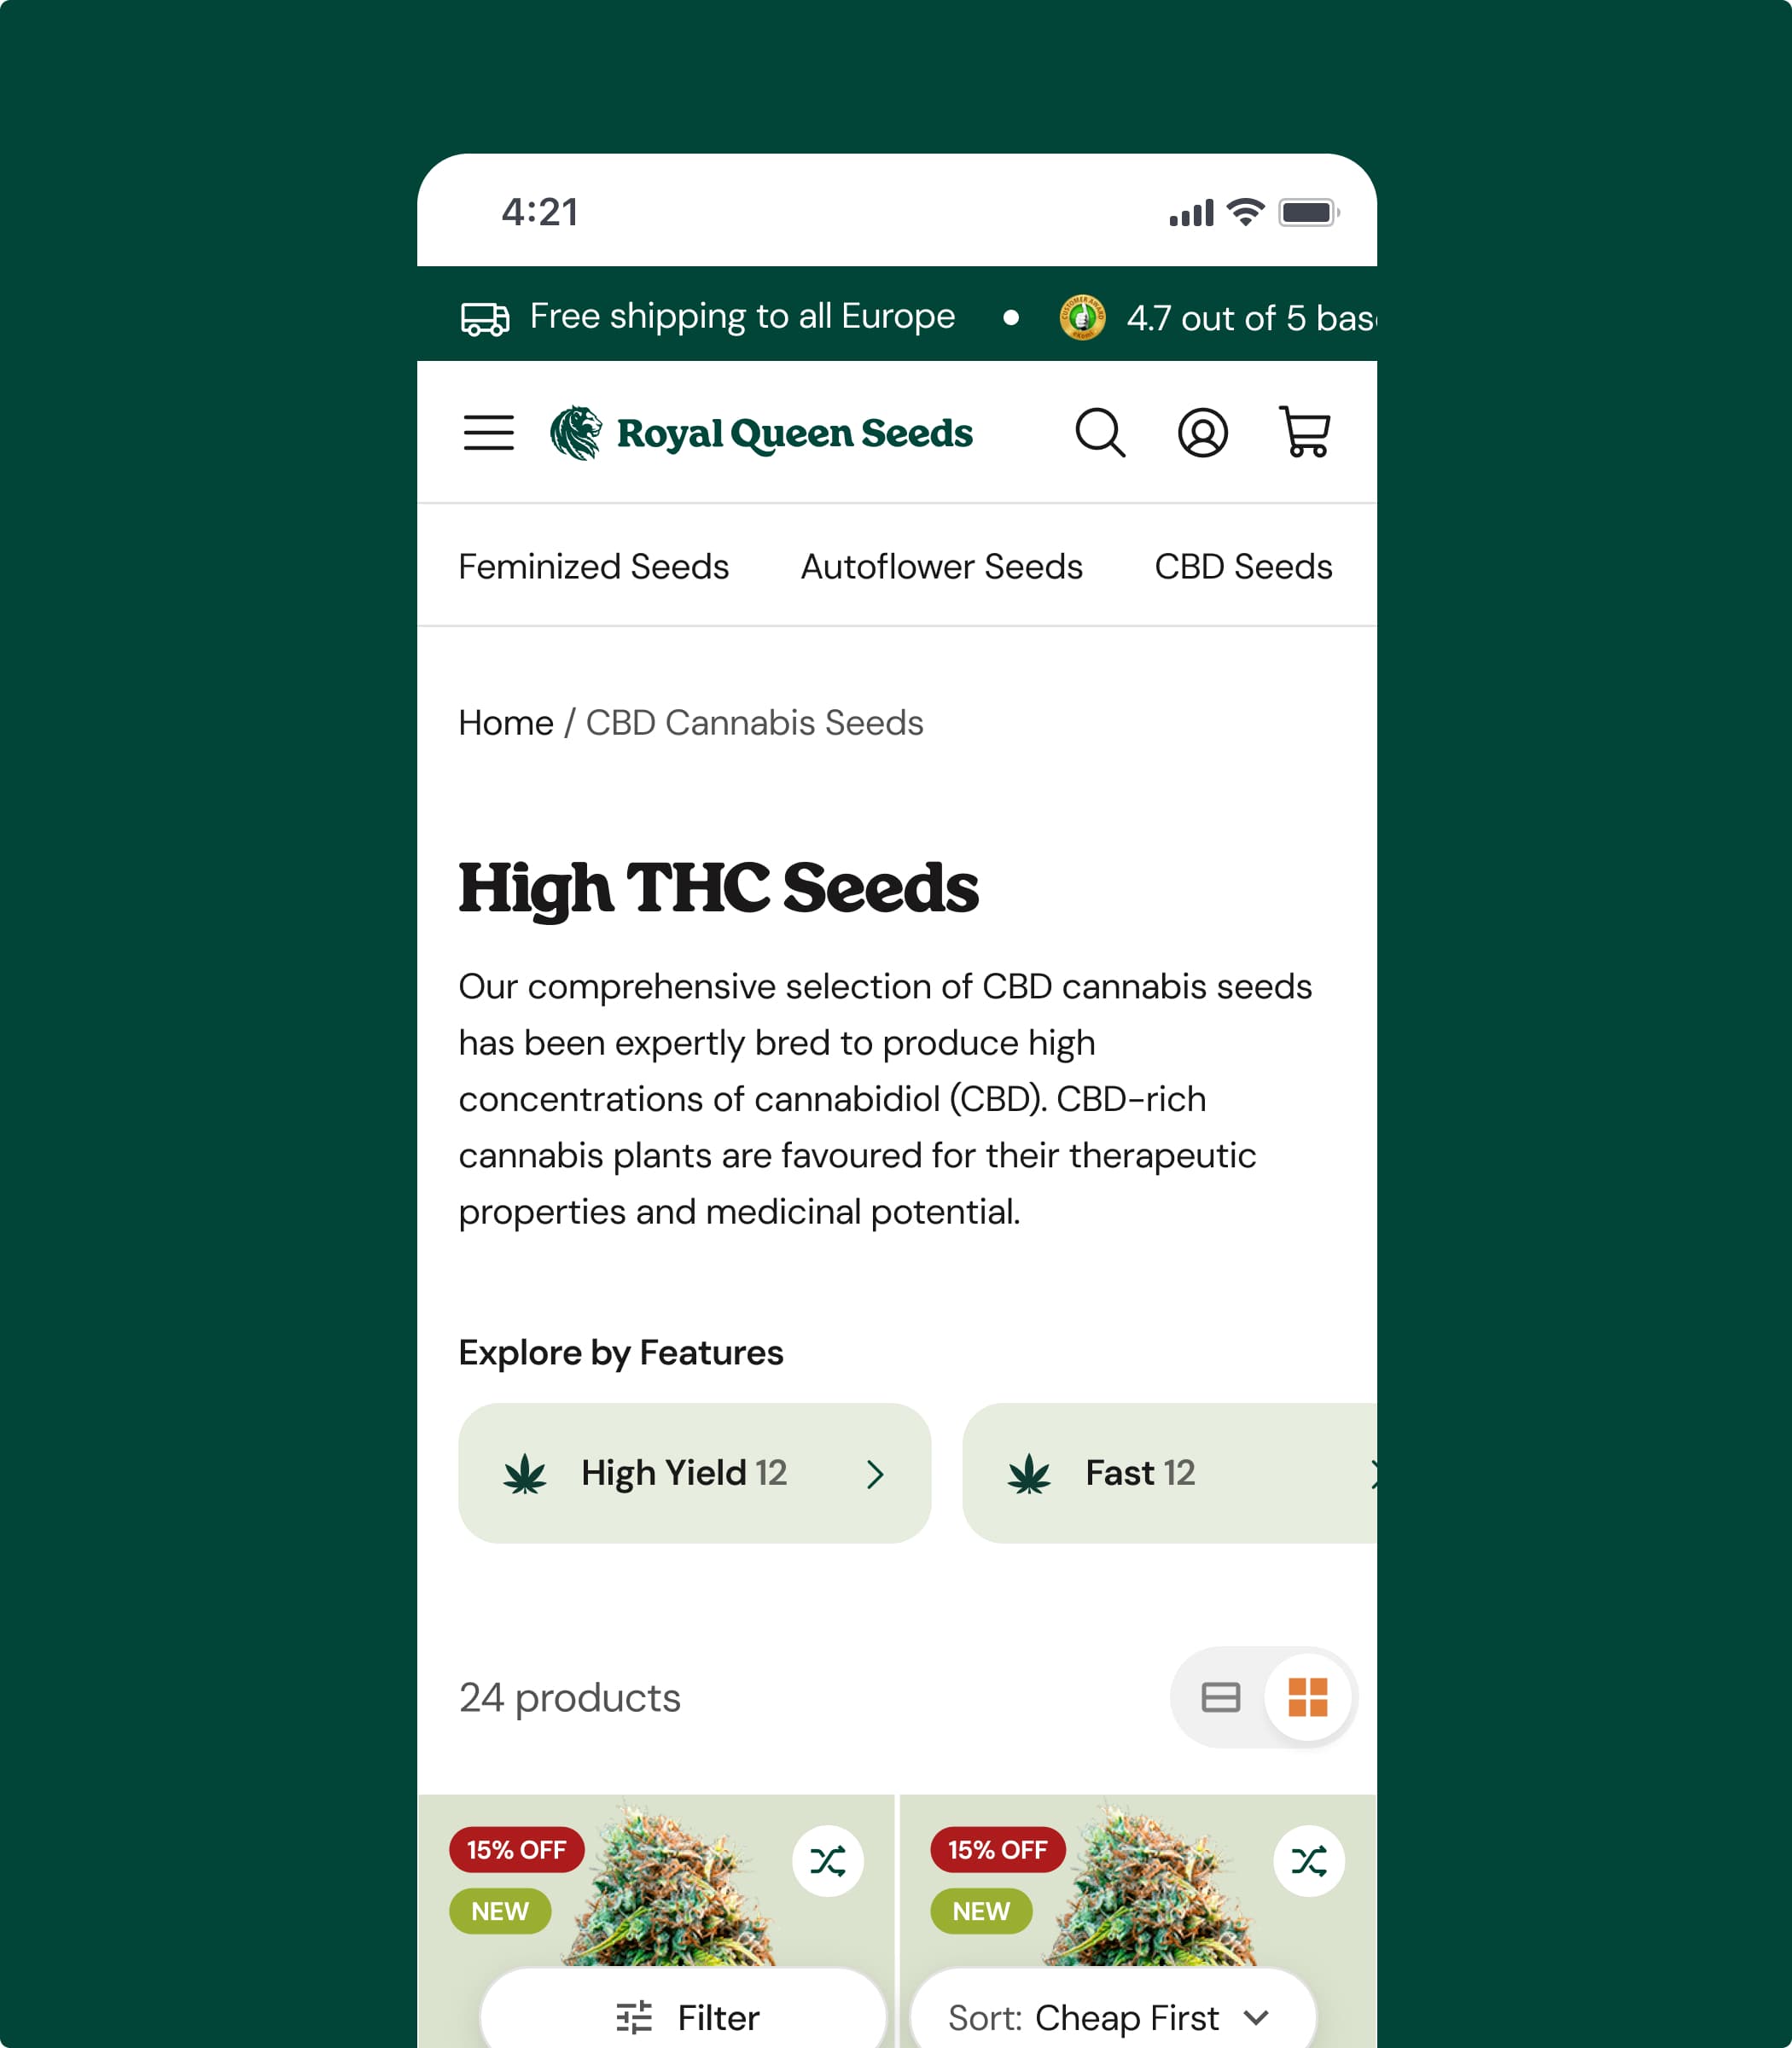Viewport: 1792px width, 2048px height.
Task: Select the Feminized Seeds tab
Action: [593, 567]
